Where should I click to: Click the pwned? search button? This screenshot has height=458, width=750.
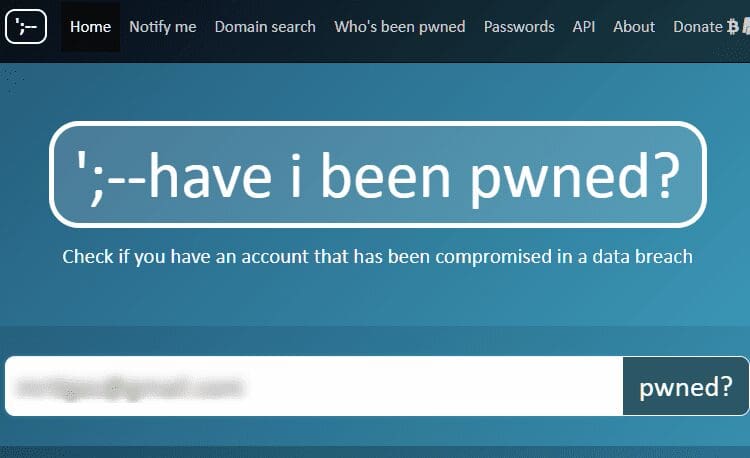coord(686,386)
